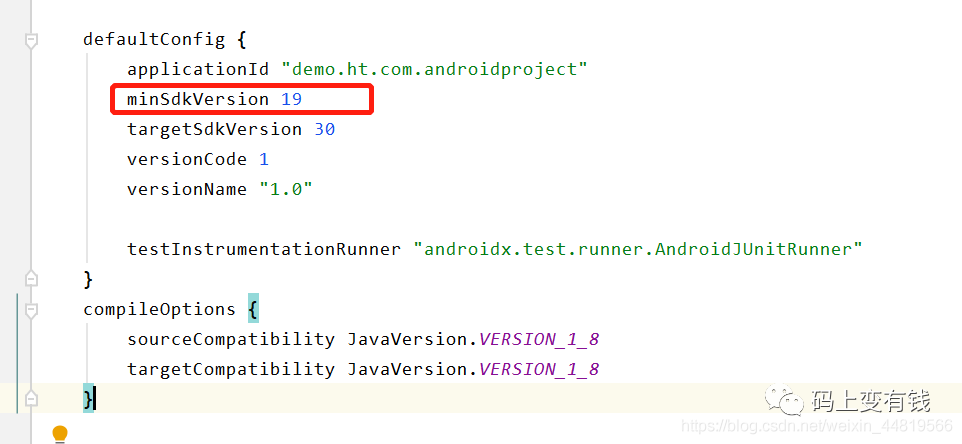
Task: Click the applicationId property name
Action: tap(198, 69)
